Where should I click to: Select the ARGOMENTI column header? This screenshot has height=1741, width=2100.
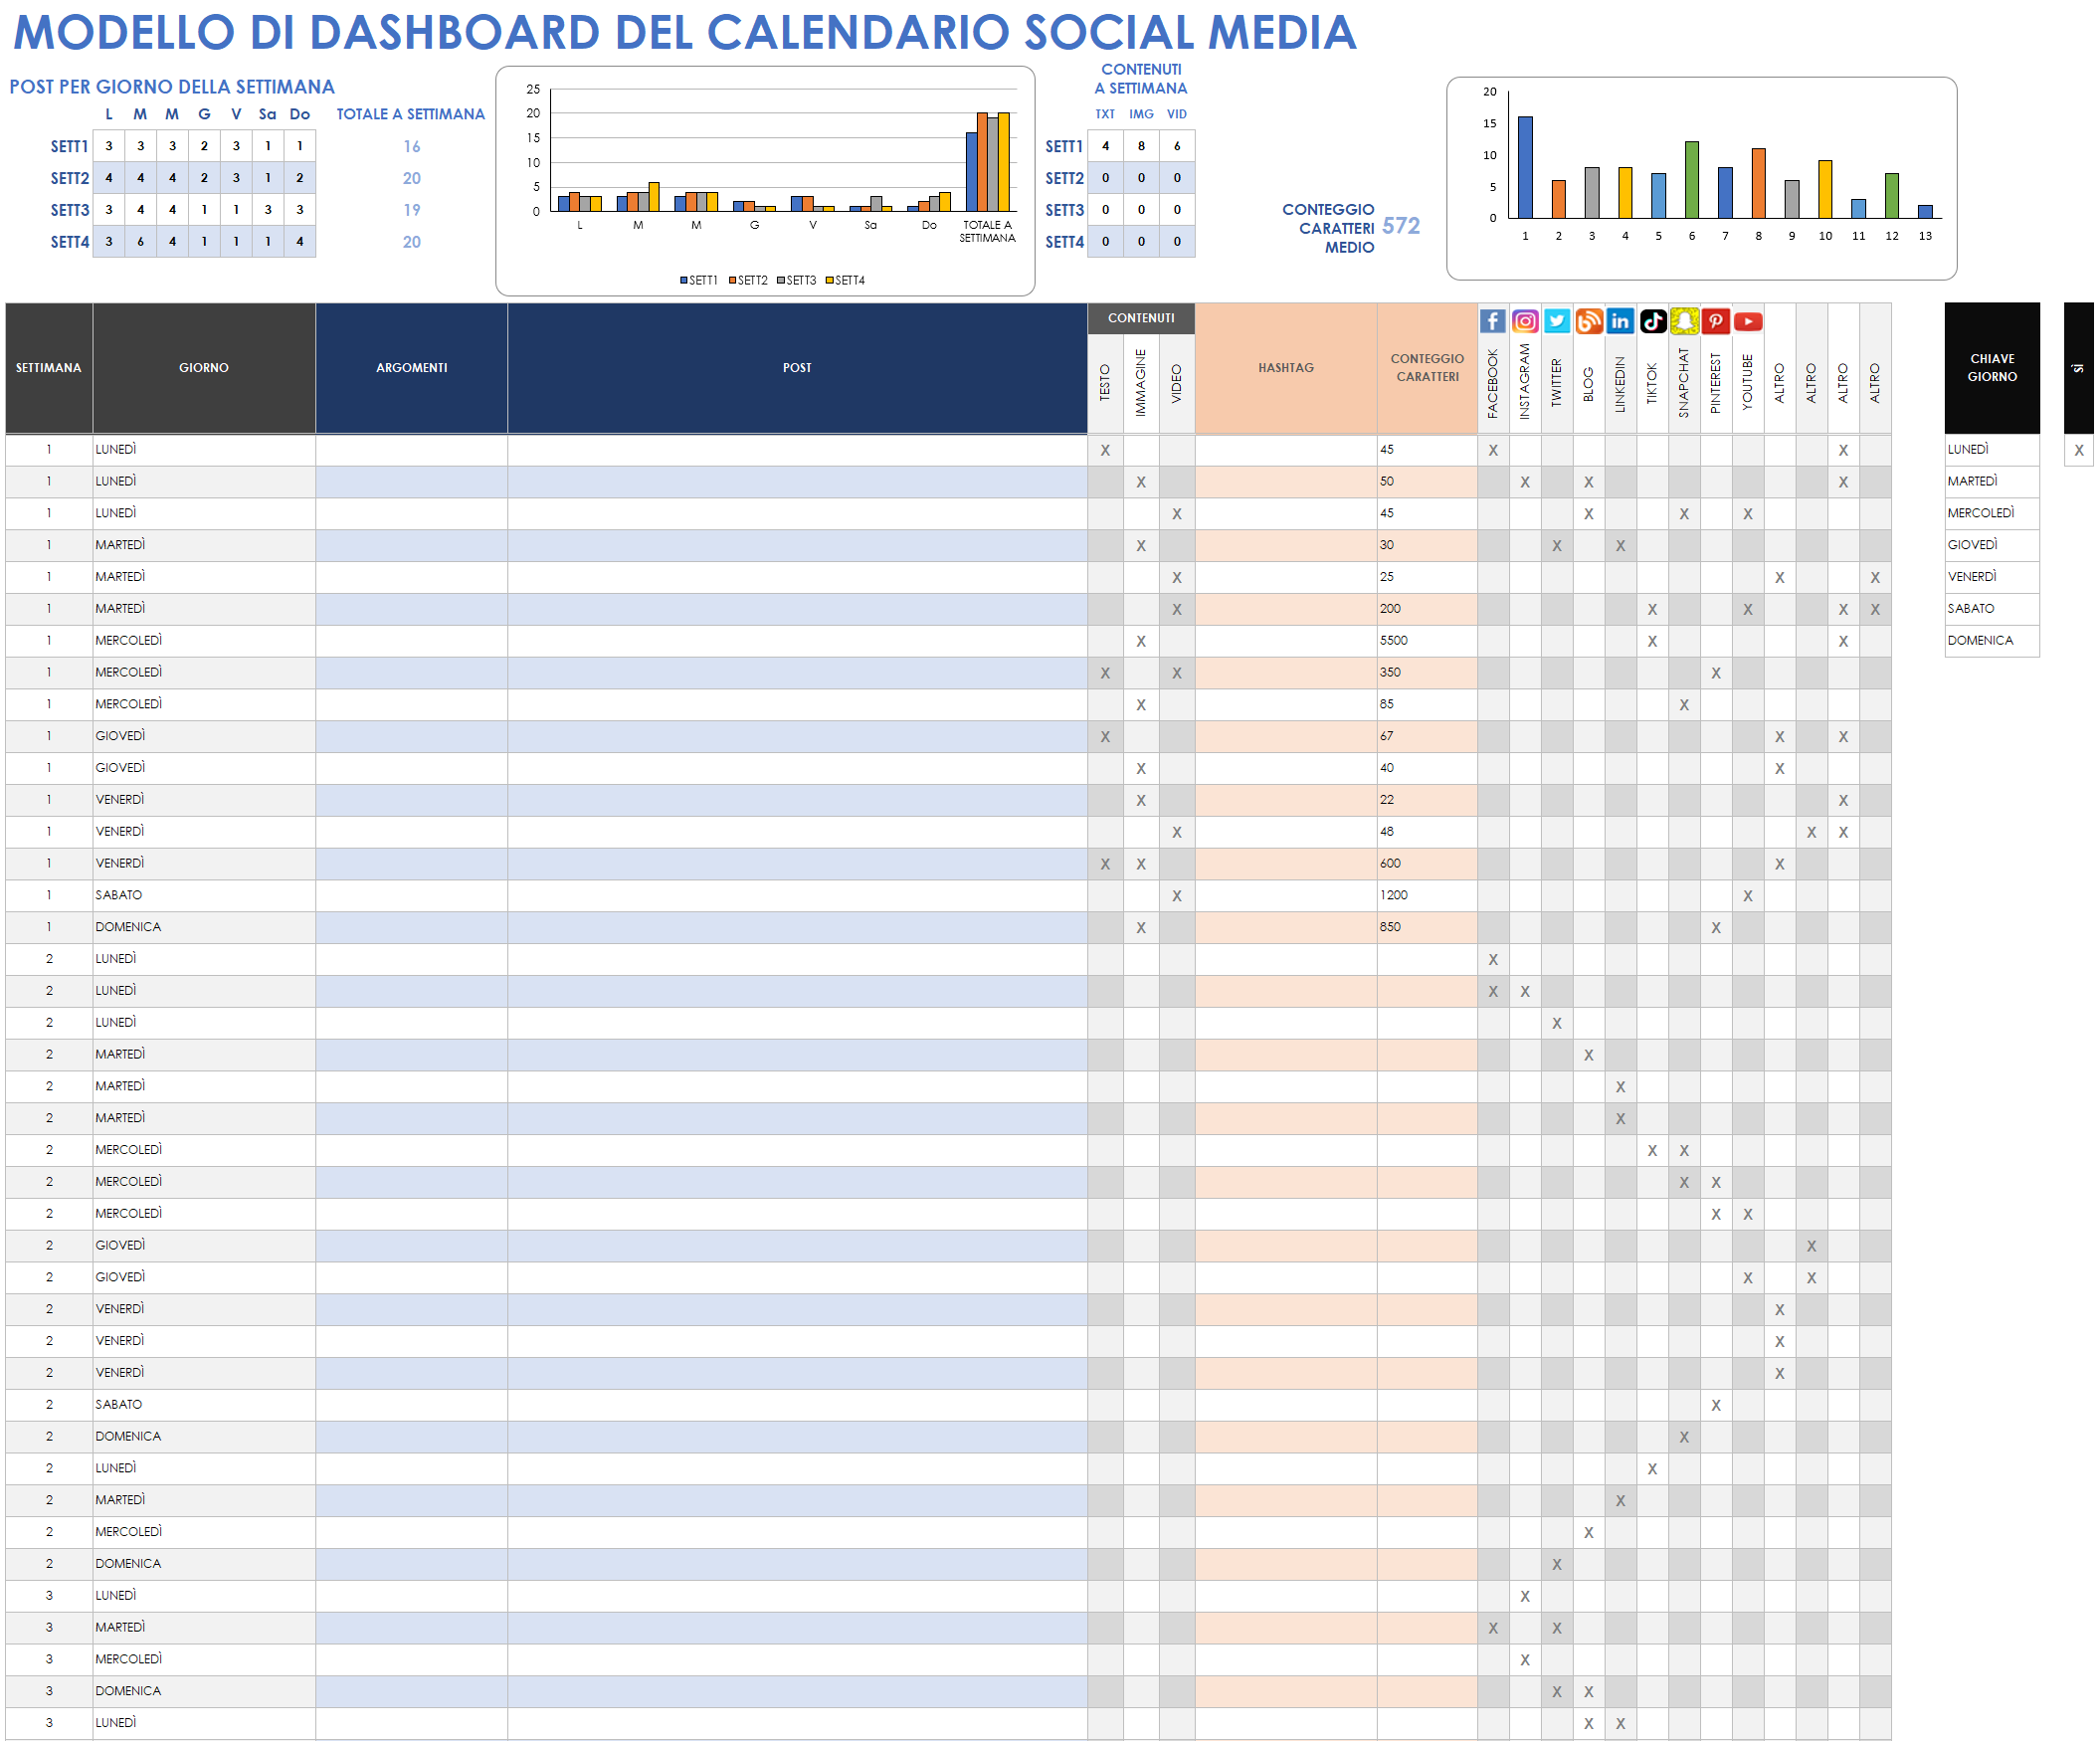coord(412,368)
